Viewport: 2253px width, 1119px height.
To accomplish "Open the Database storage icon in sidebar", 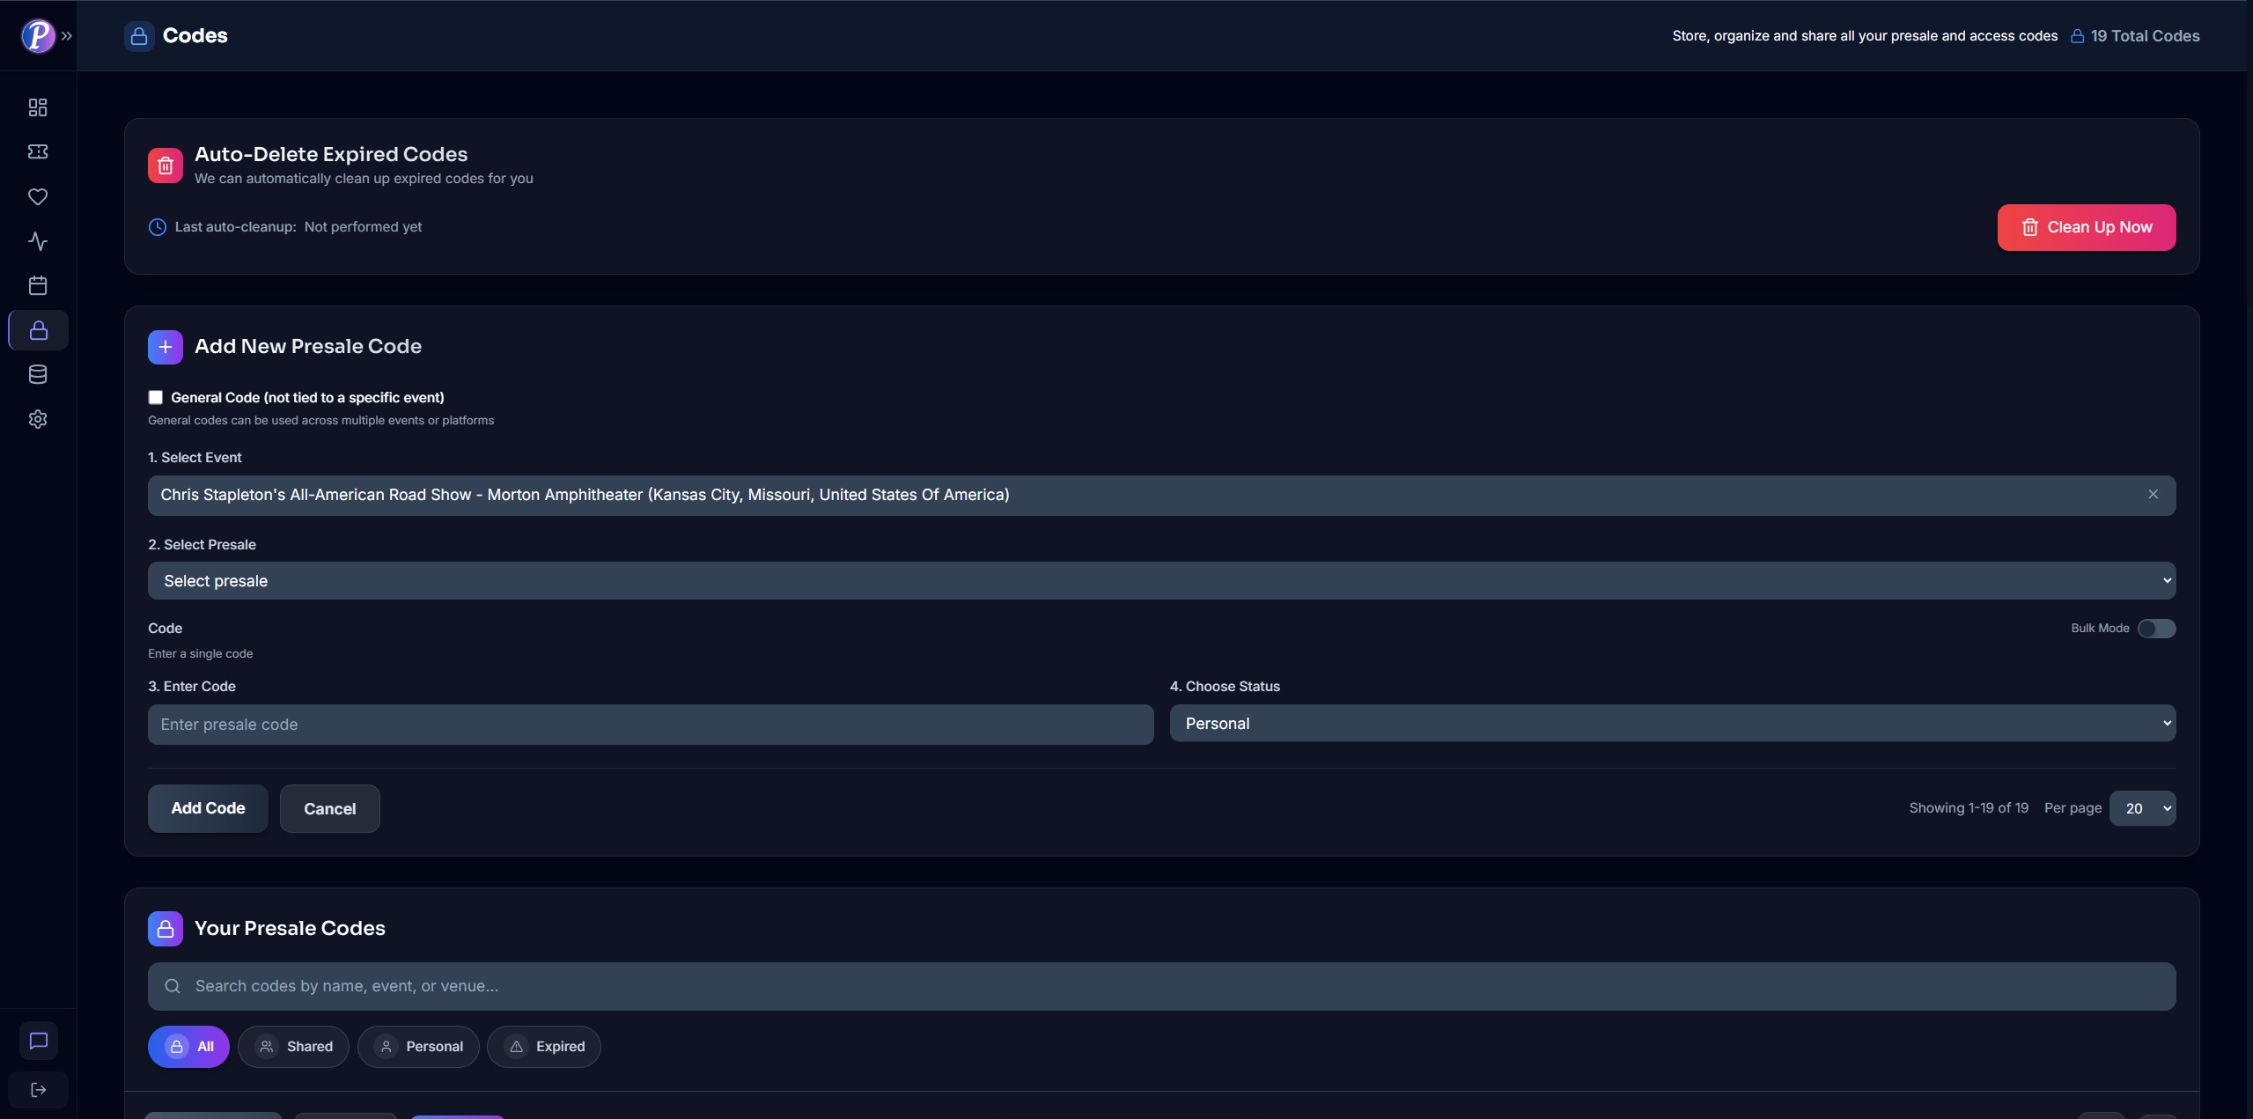I will click(x=37, y=374).
